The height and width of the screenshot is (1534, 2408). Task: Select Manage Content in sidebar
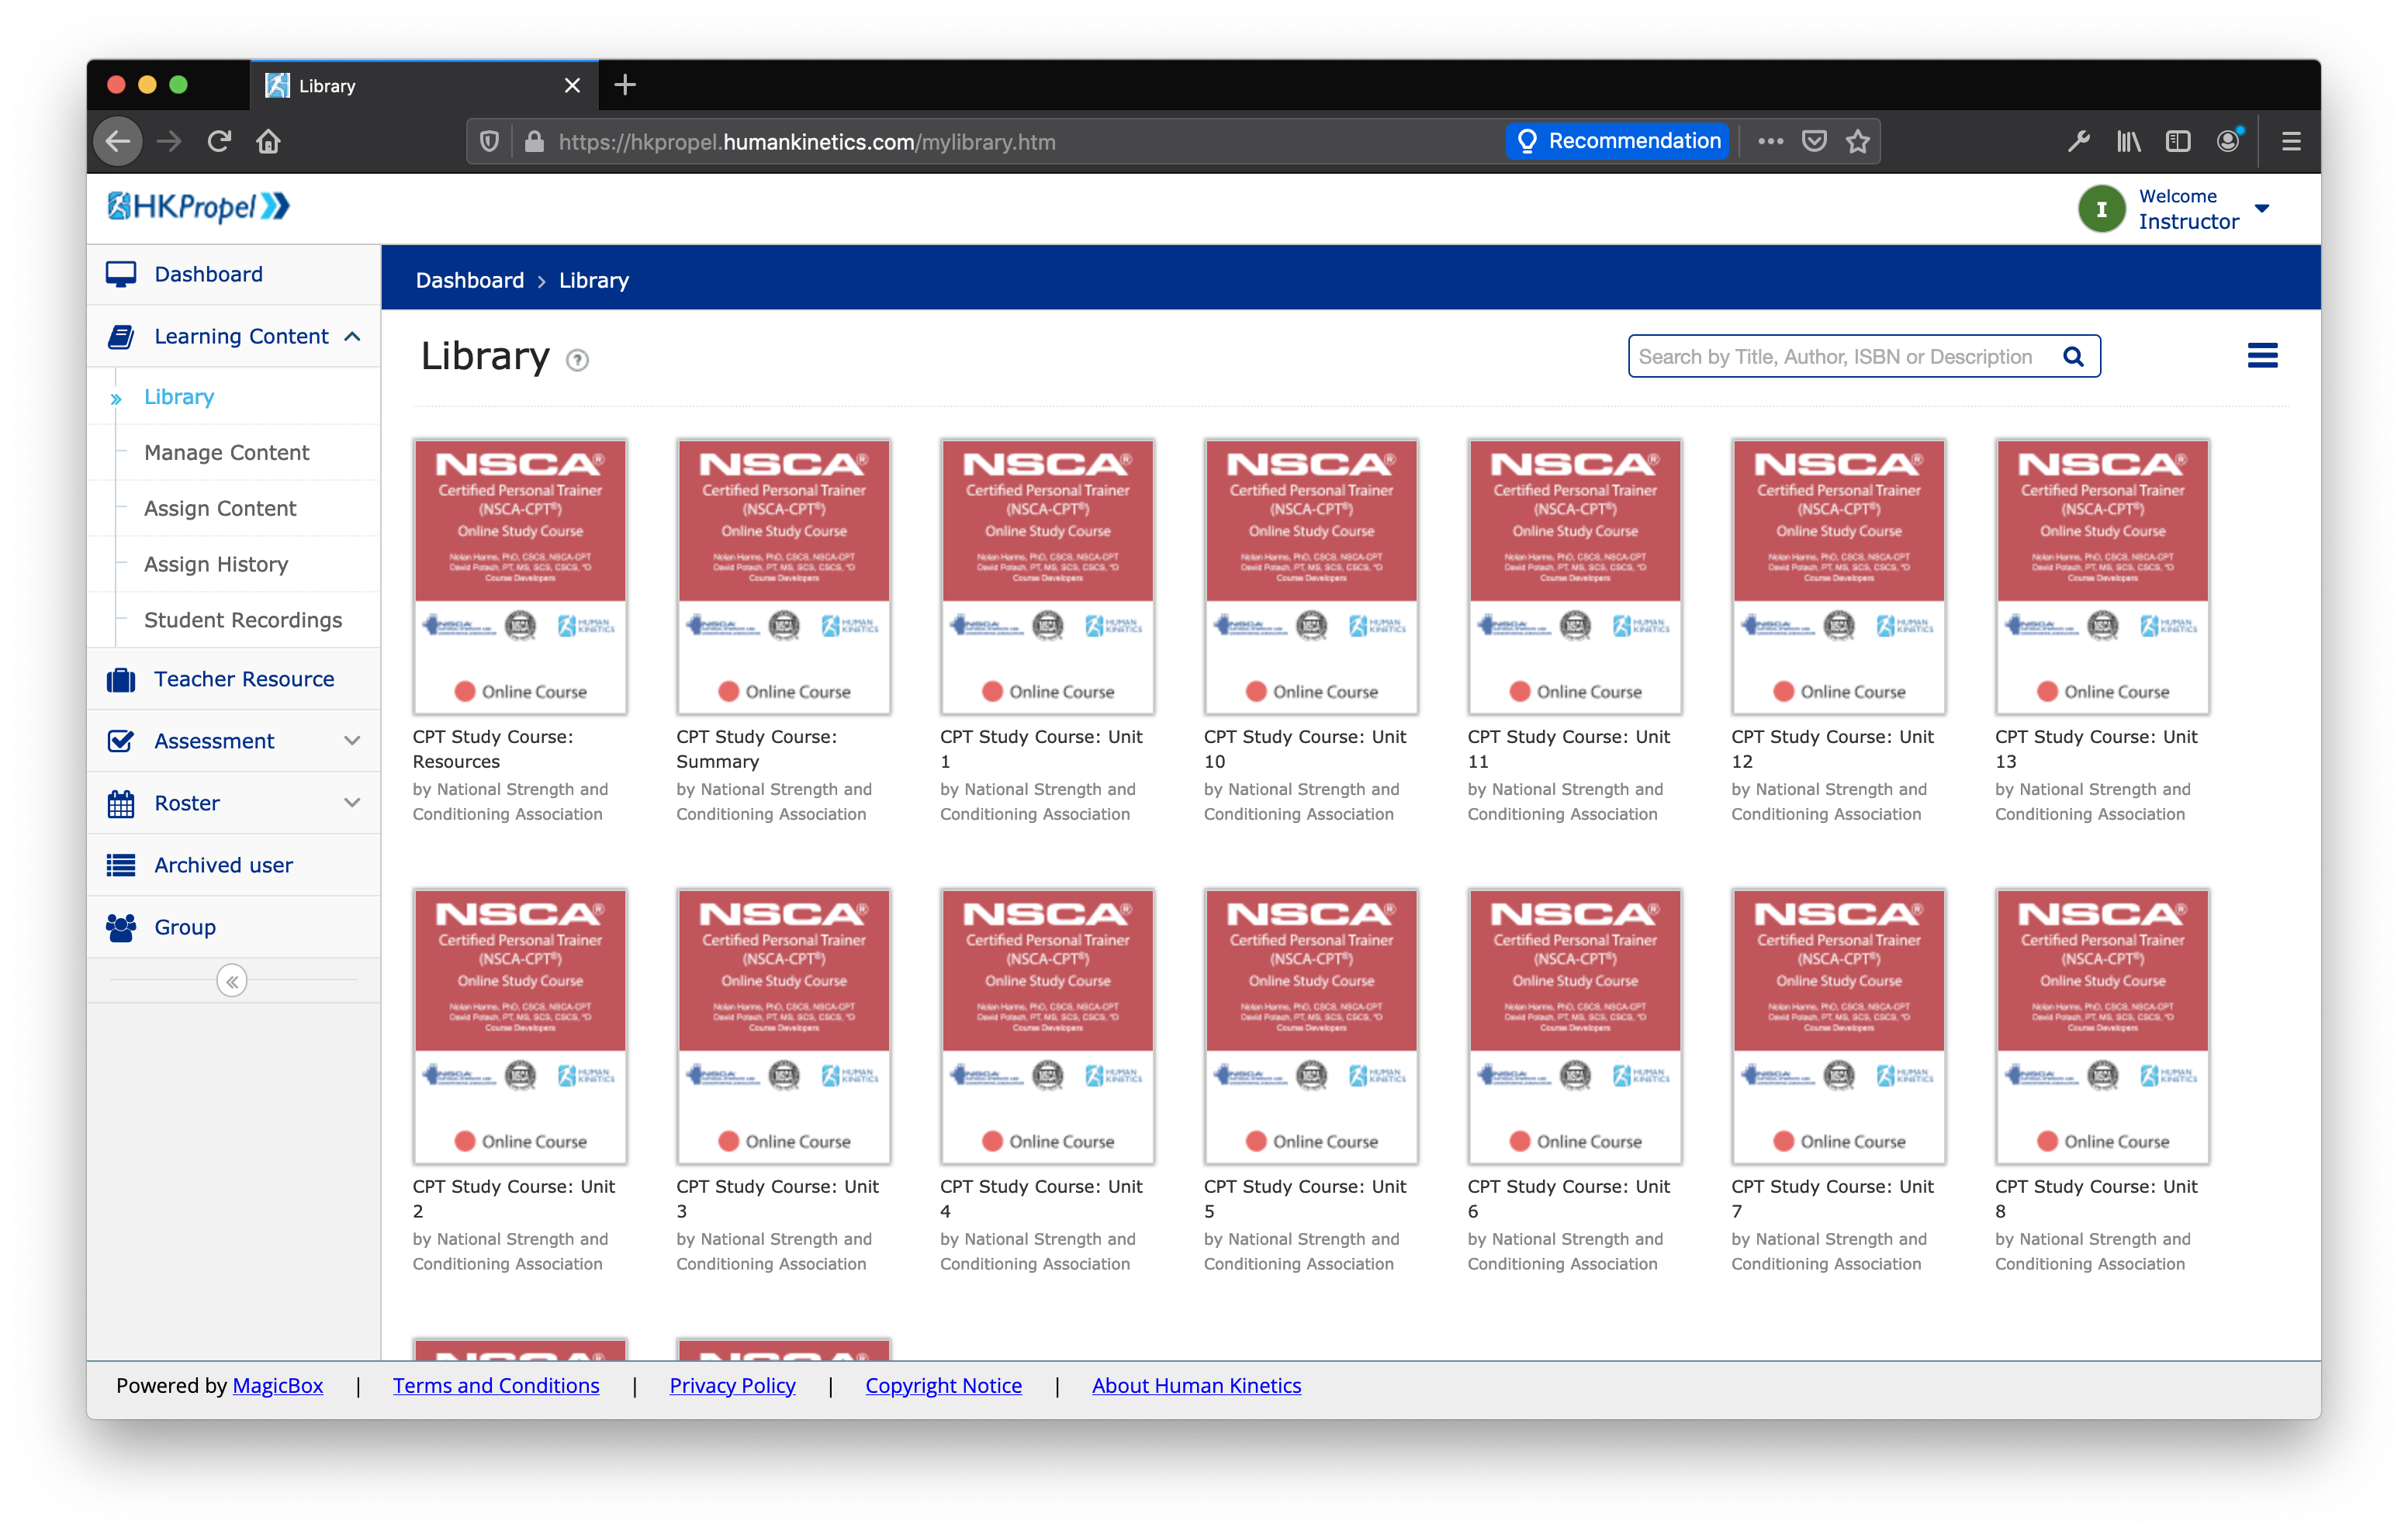point(227,452)
